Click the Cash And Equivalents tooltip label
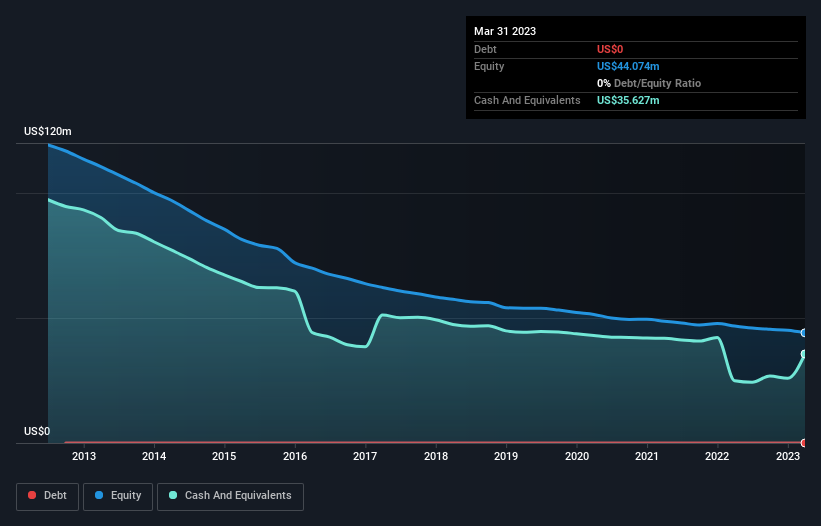This screenshot has width=821, height=526. click(x=527, y=100)
